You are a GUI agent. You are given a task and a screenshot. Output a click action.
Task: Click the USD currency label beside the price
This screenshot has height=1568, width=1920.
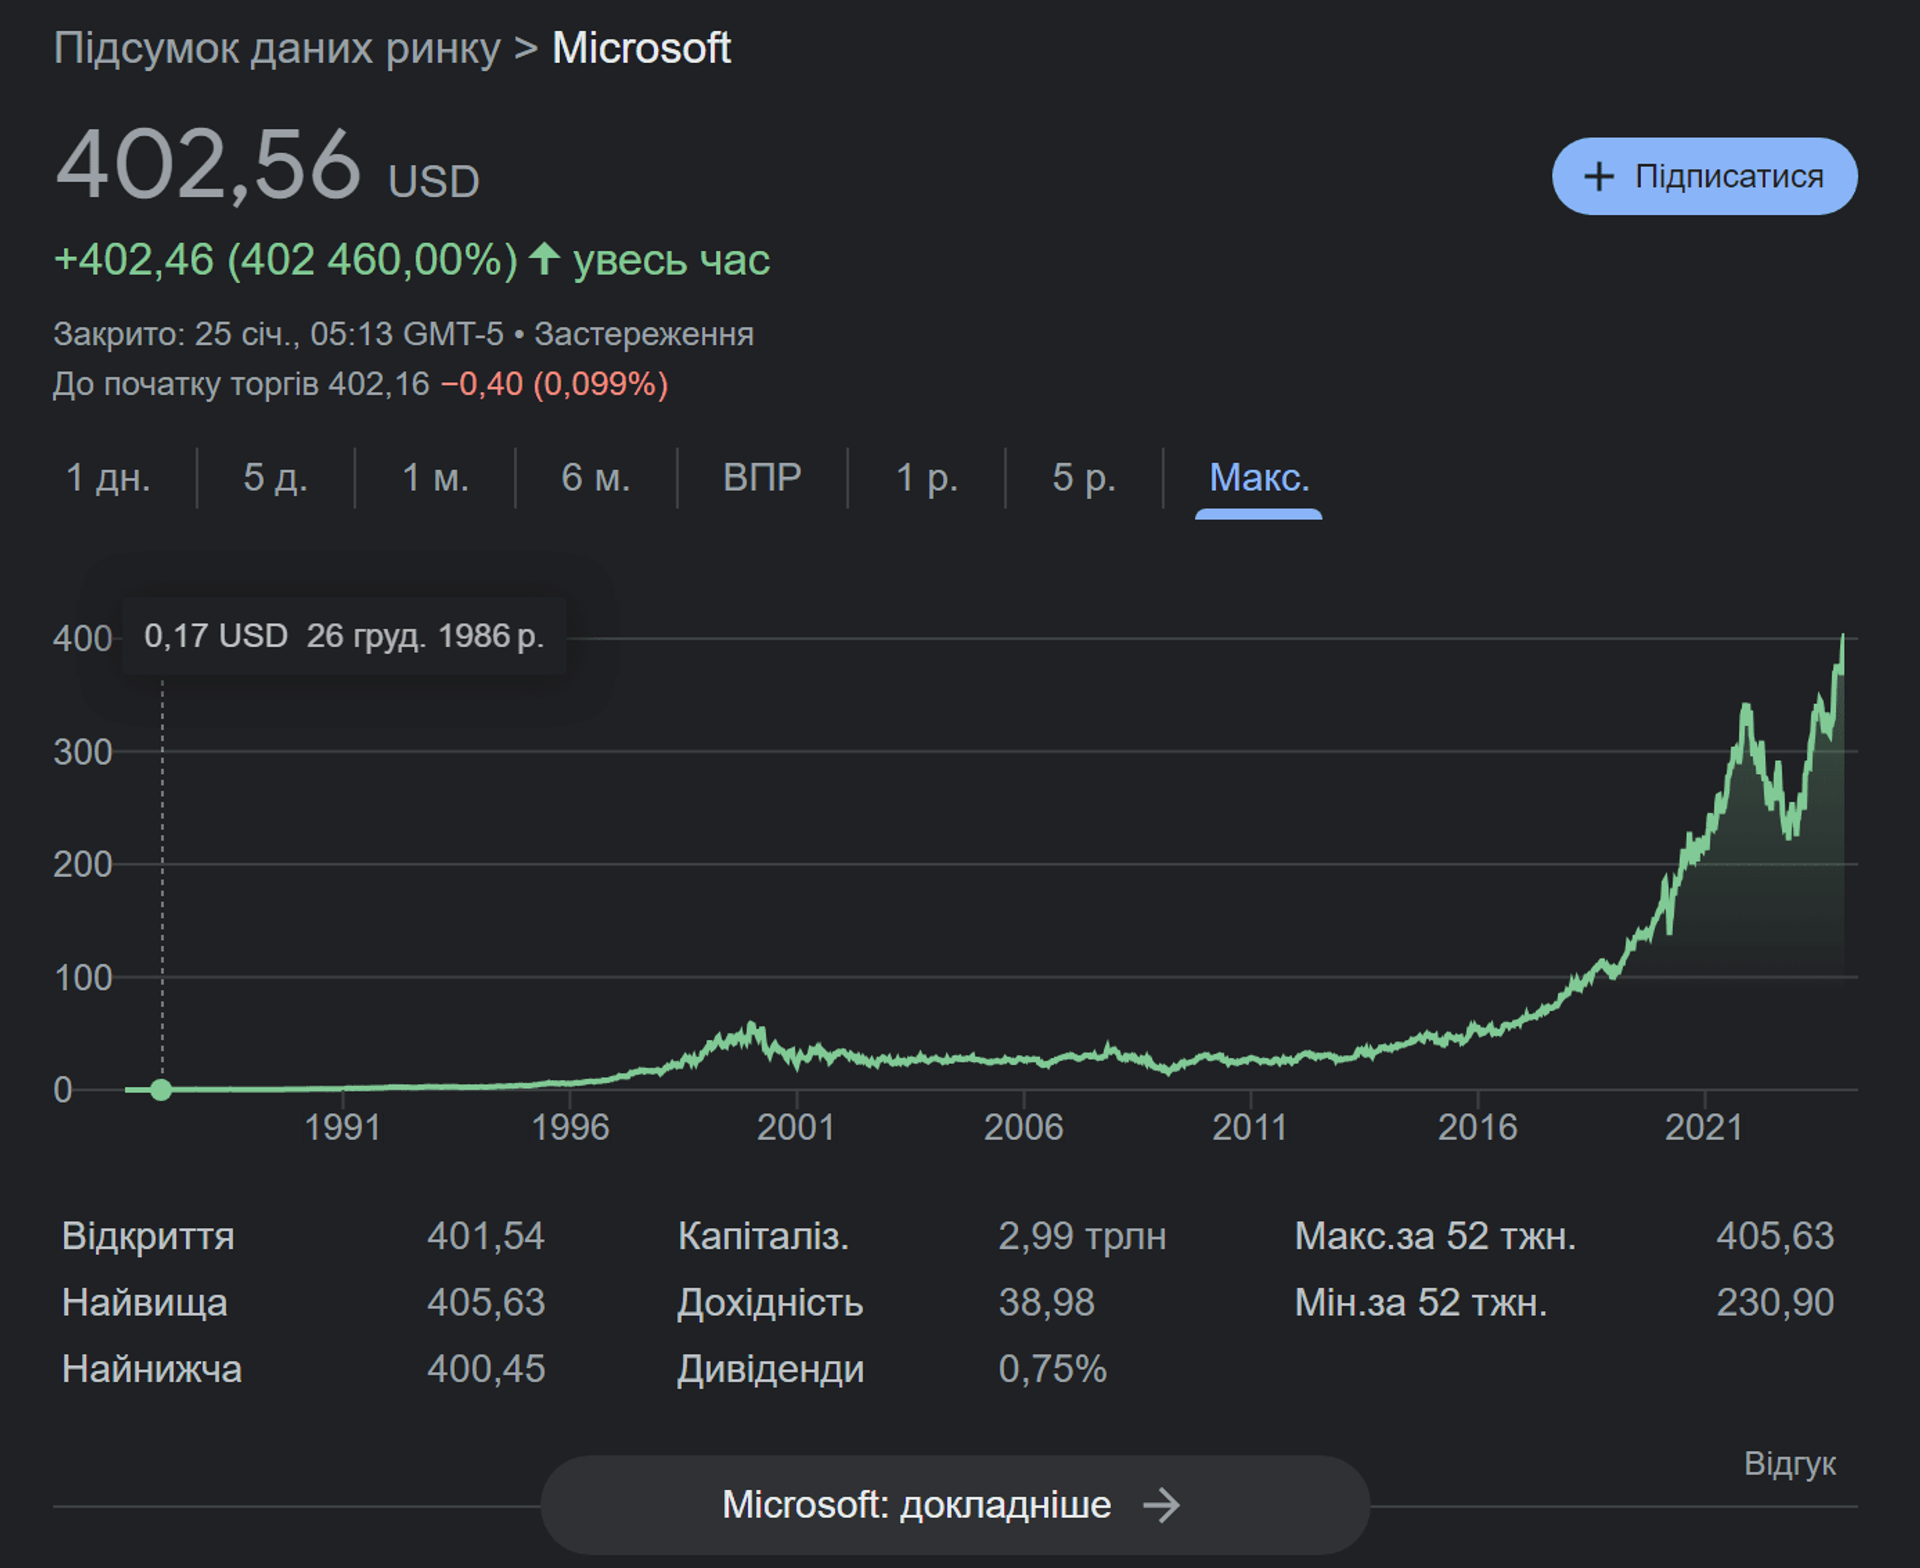pyautogui.click(x=434, y=182)
